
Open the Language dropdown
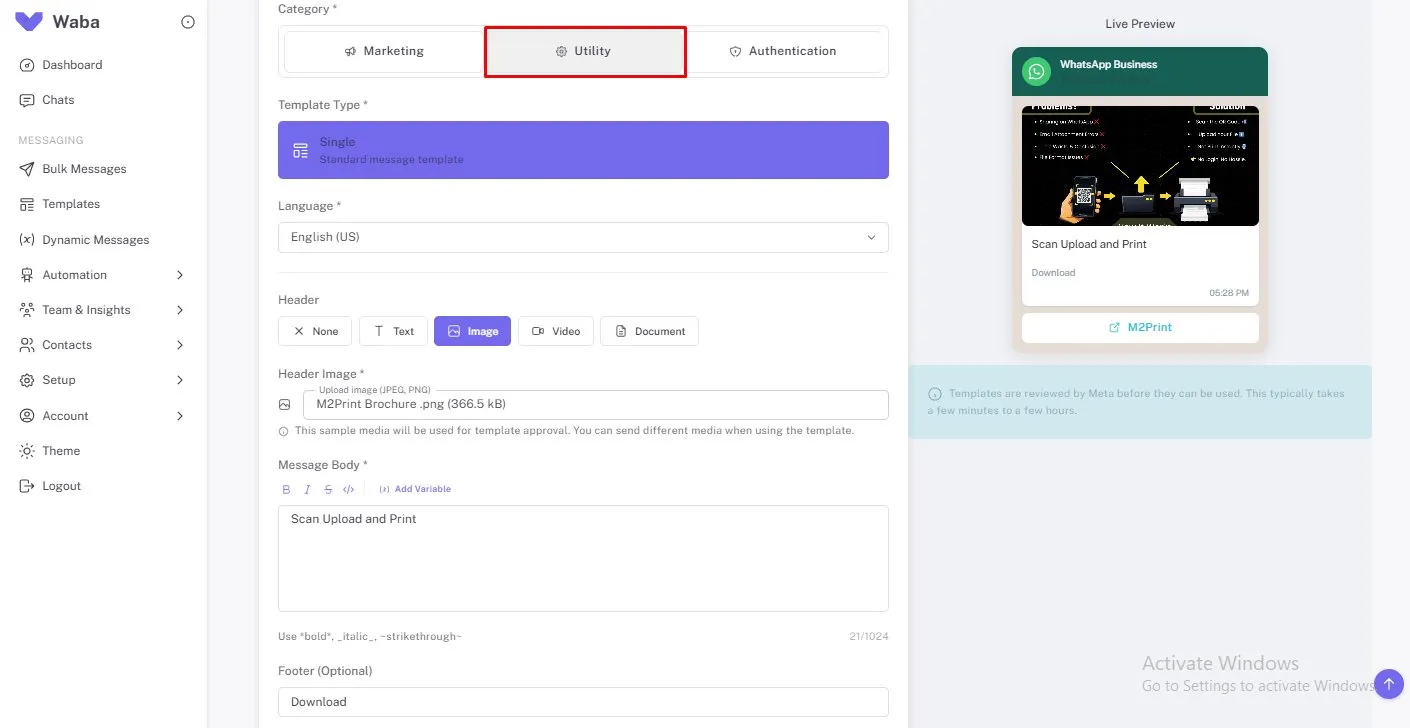coord(583,237)
